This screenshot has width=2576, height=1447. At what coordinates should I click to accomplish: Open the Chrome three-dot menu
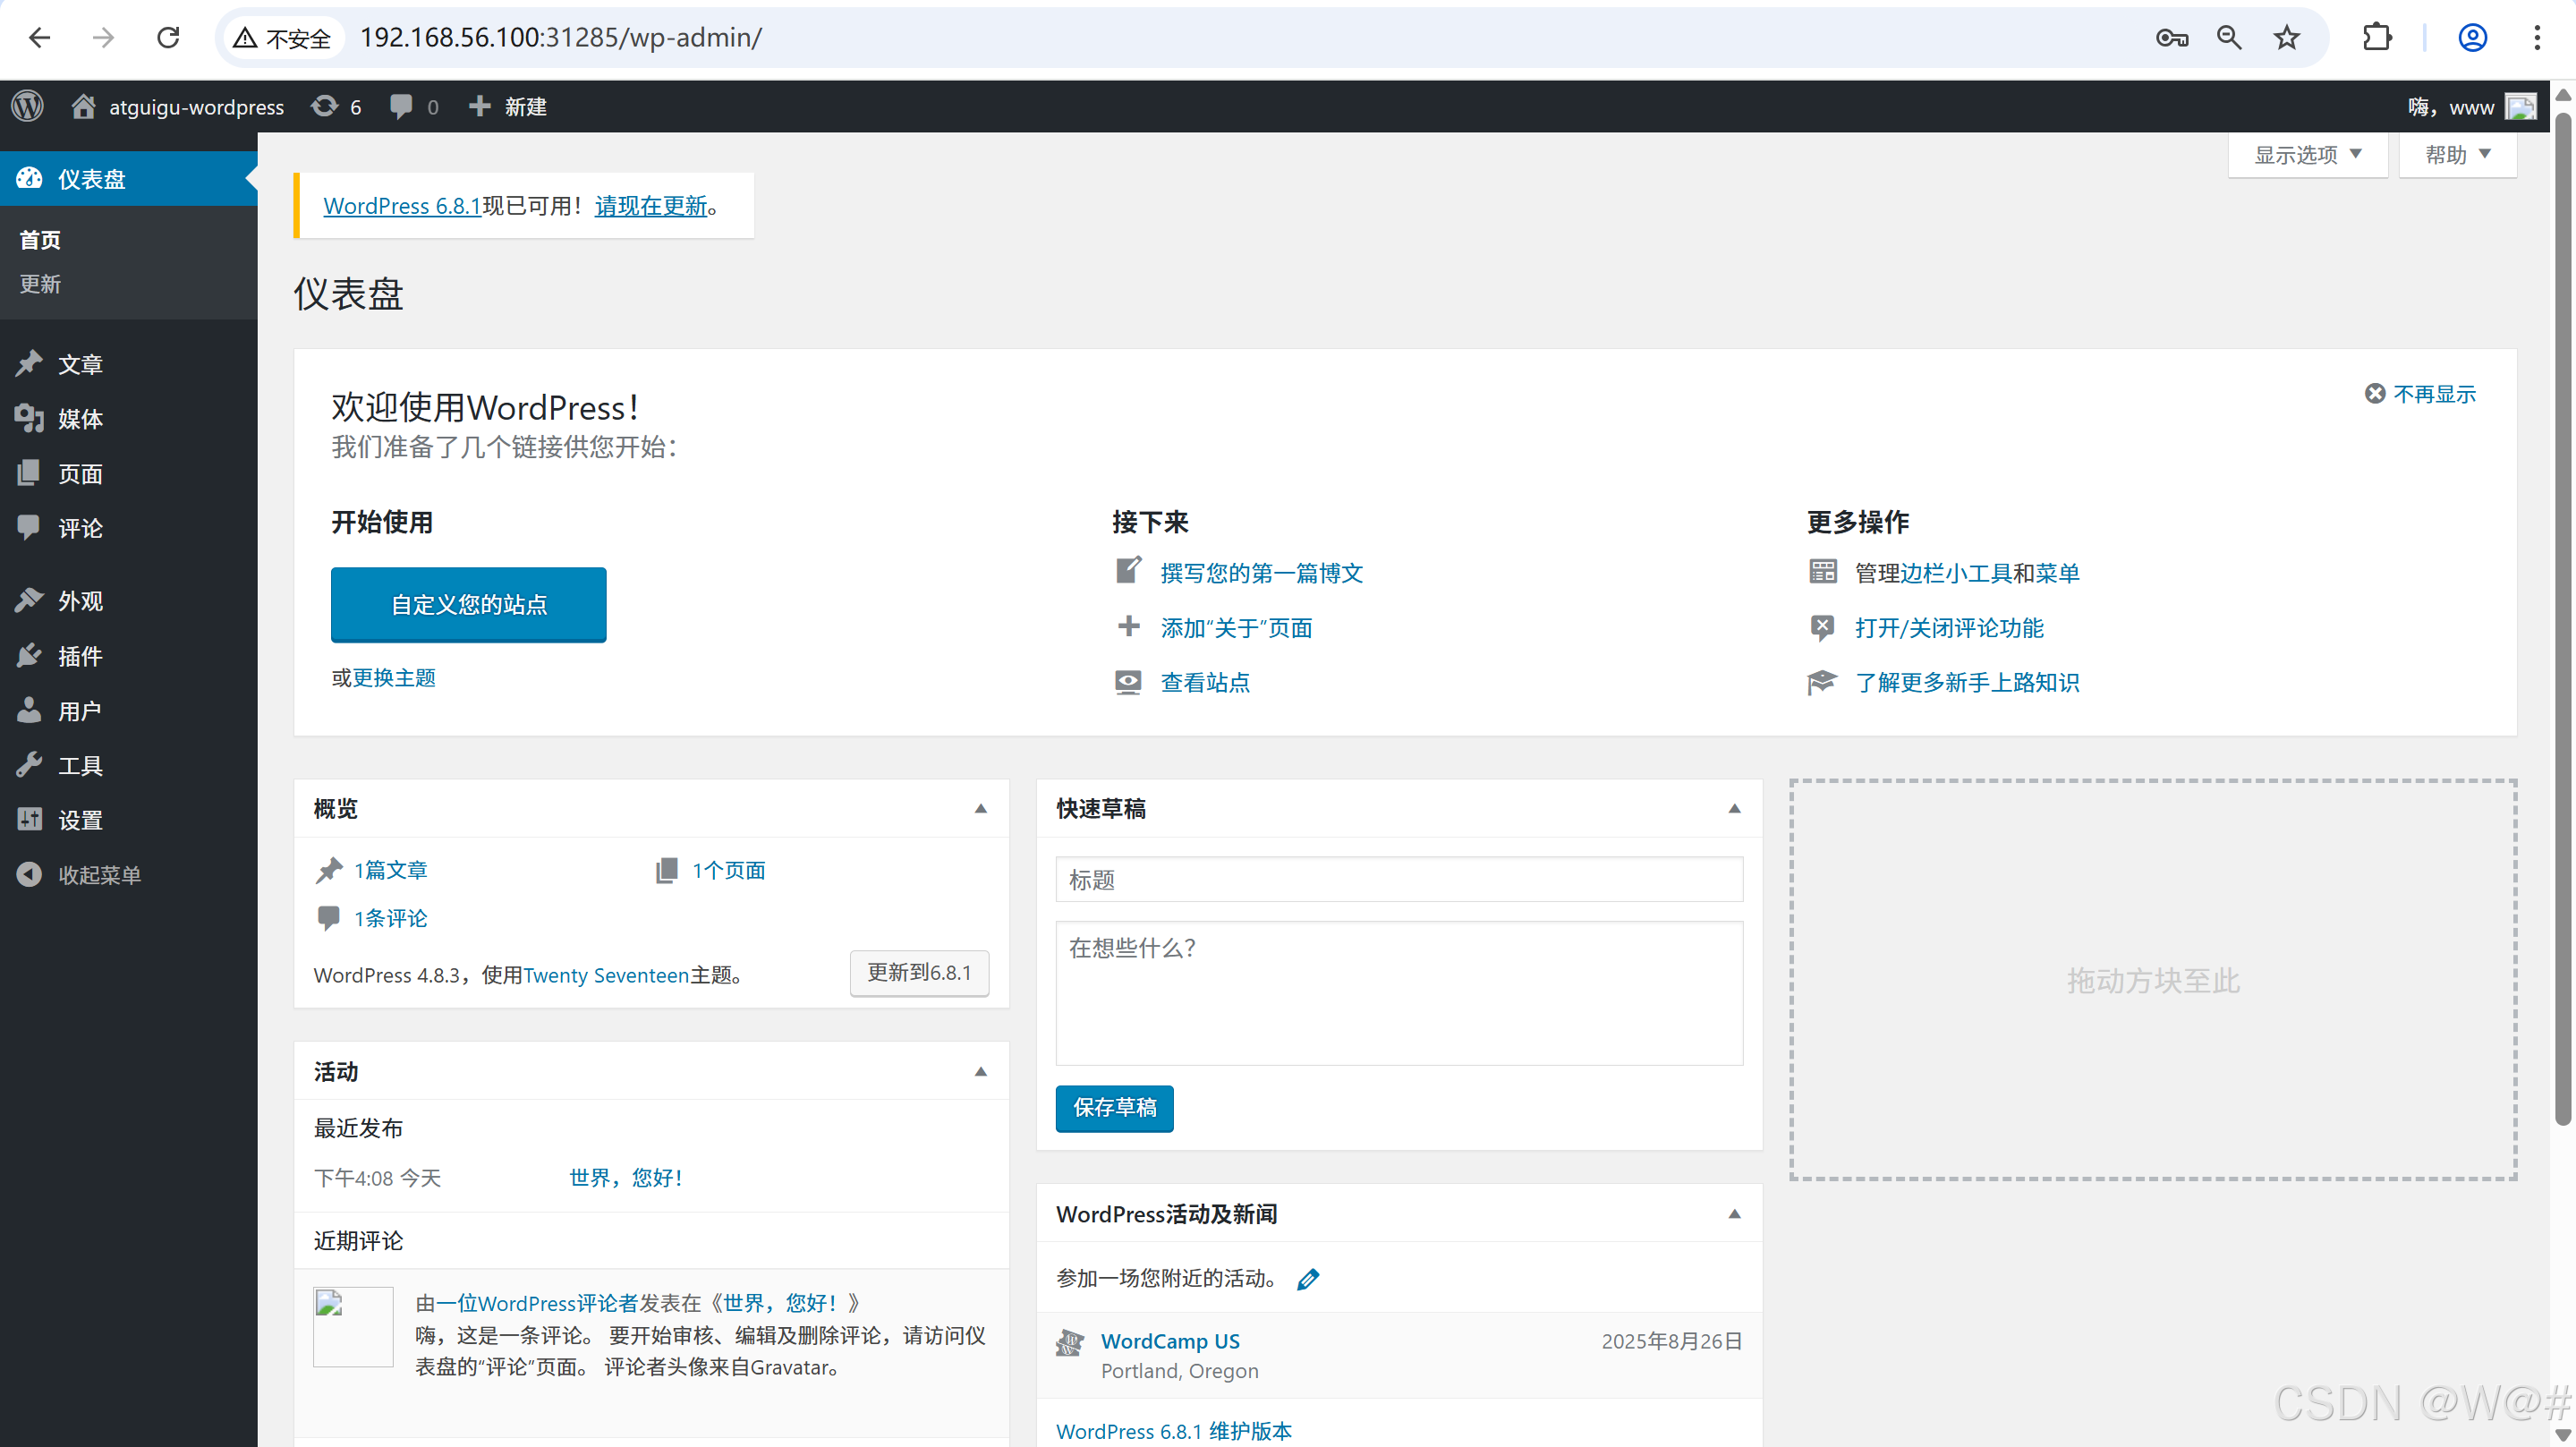pyautogui.click(x=2537, y=38)
